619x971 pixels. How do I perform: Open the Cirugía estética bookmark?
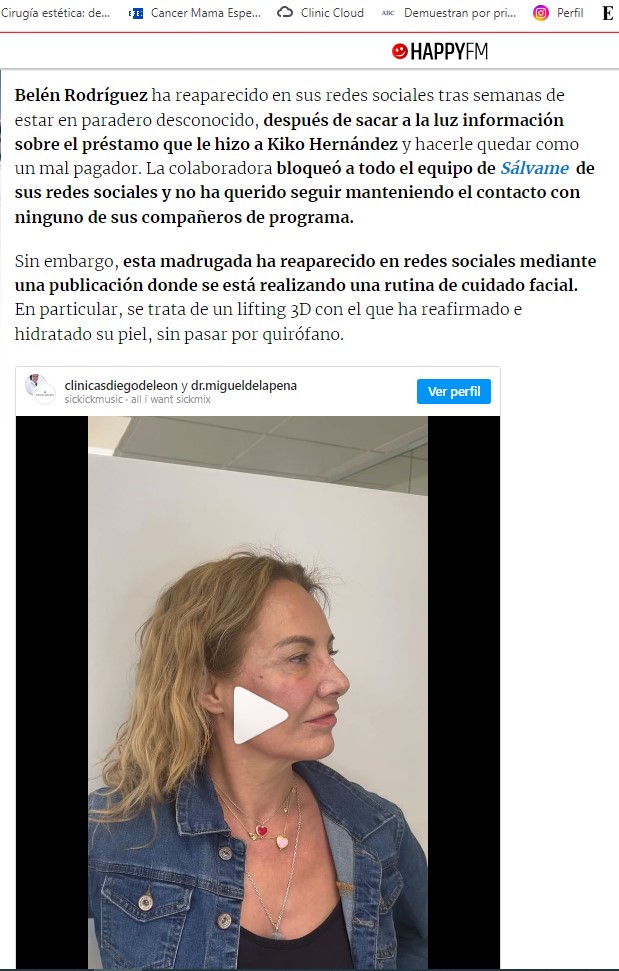(56, 12)
